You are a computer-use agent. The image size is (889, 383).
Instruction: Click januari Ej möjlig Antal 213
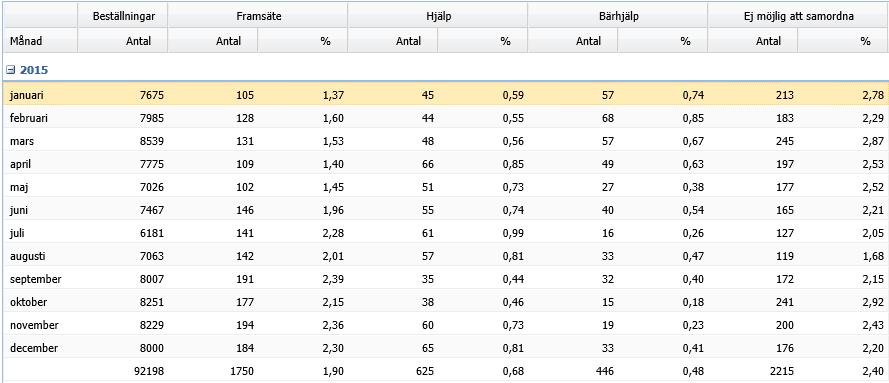pyautogui.click(x=785, y=96)
